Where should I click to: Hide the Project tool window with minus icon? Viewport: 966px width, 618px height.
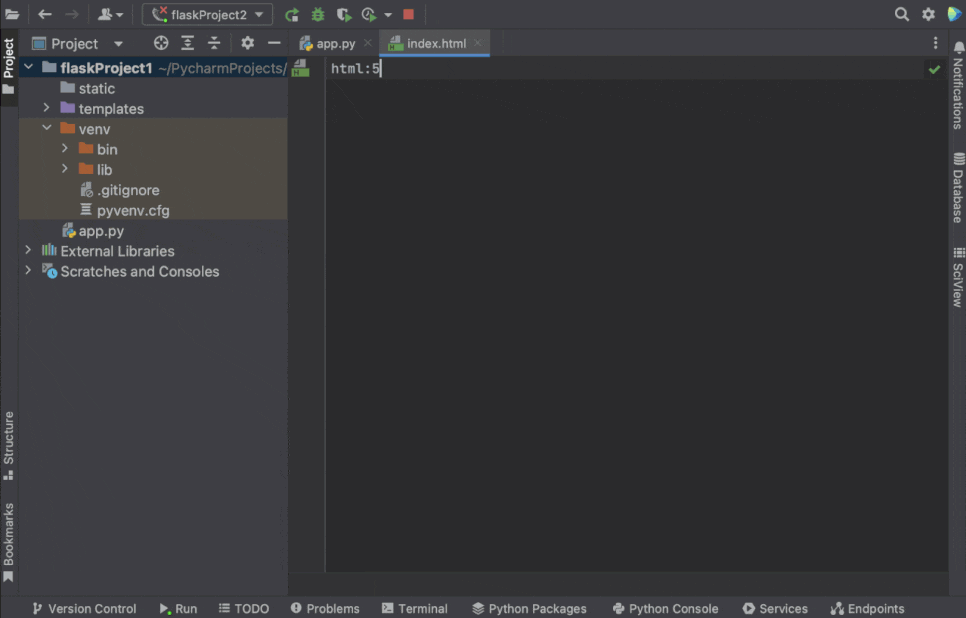[x=274, y=43]
